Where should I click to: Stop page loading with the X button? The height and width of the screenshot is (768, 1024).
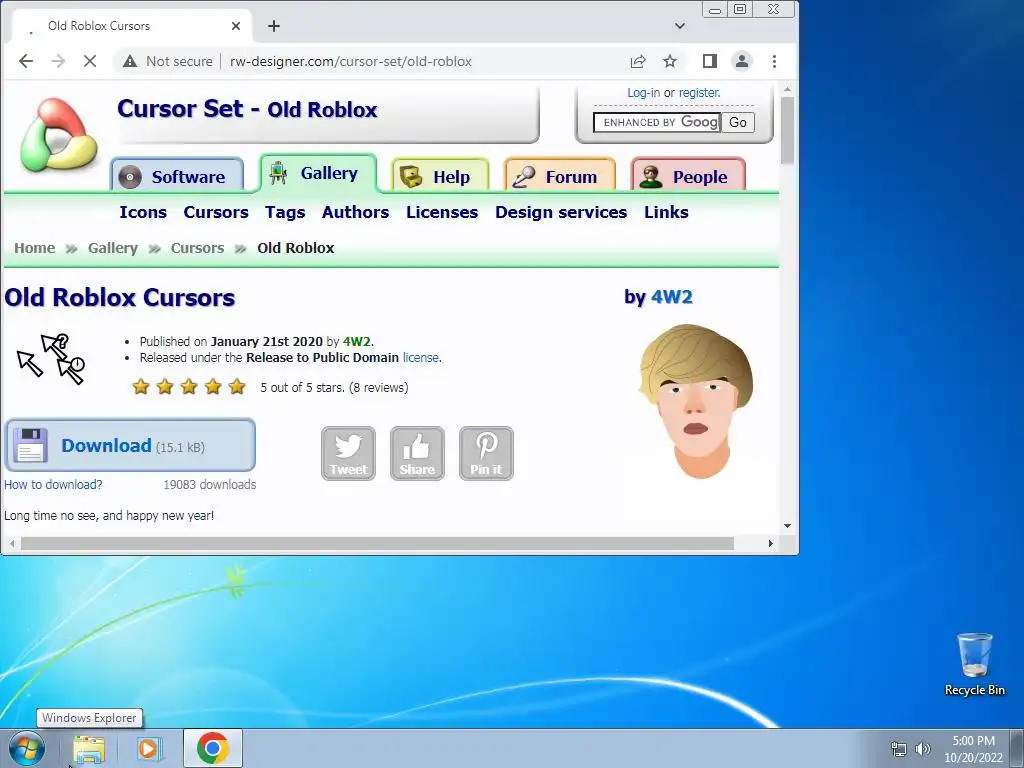pos(90,61)
